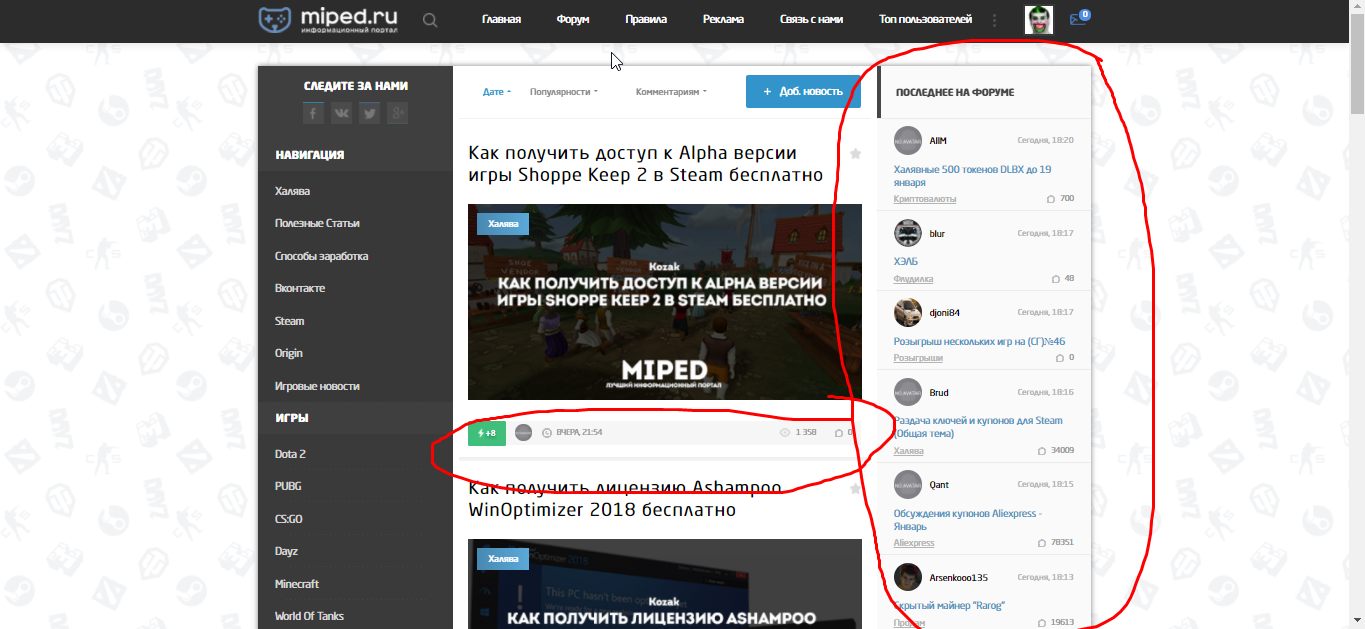Open username djoni84 in forum list

(x=945, y=312)
